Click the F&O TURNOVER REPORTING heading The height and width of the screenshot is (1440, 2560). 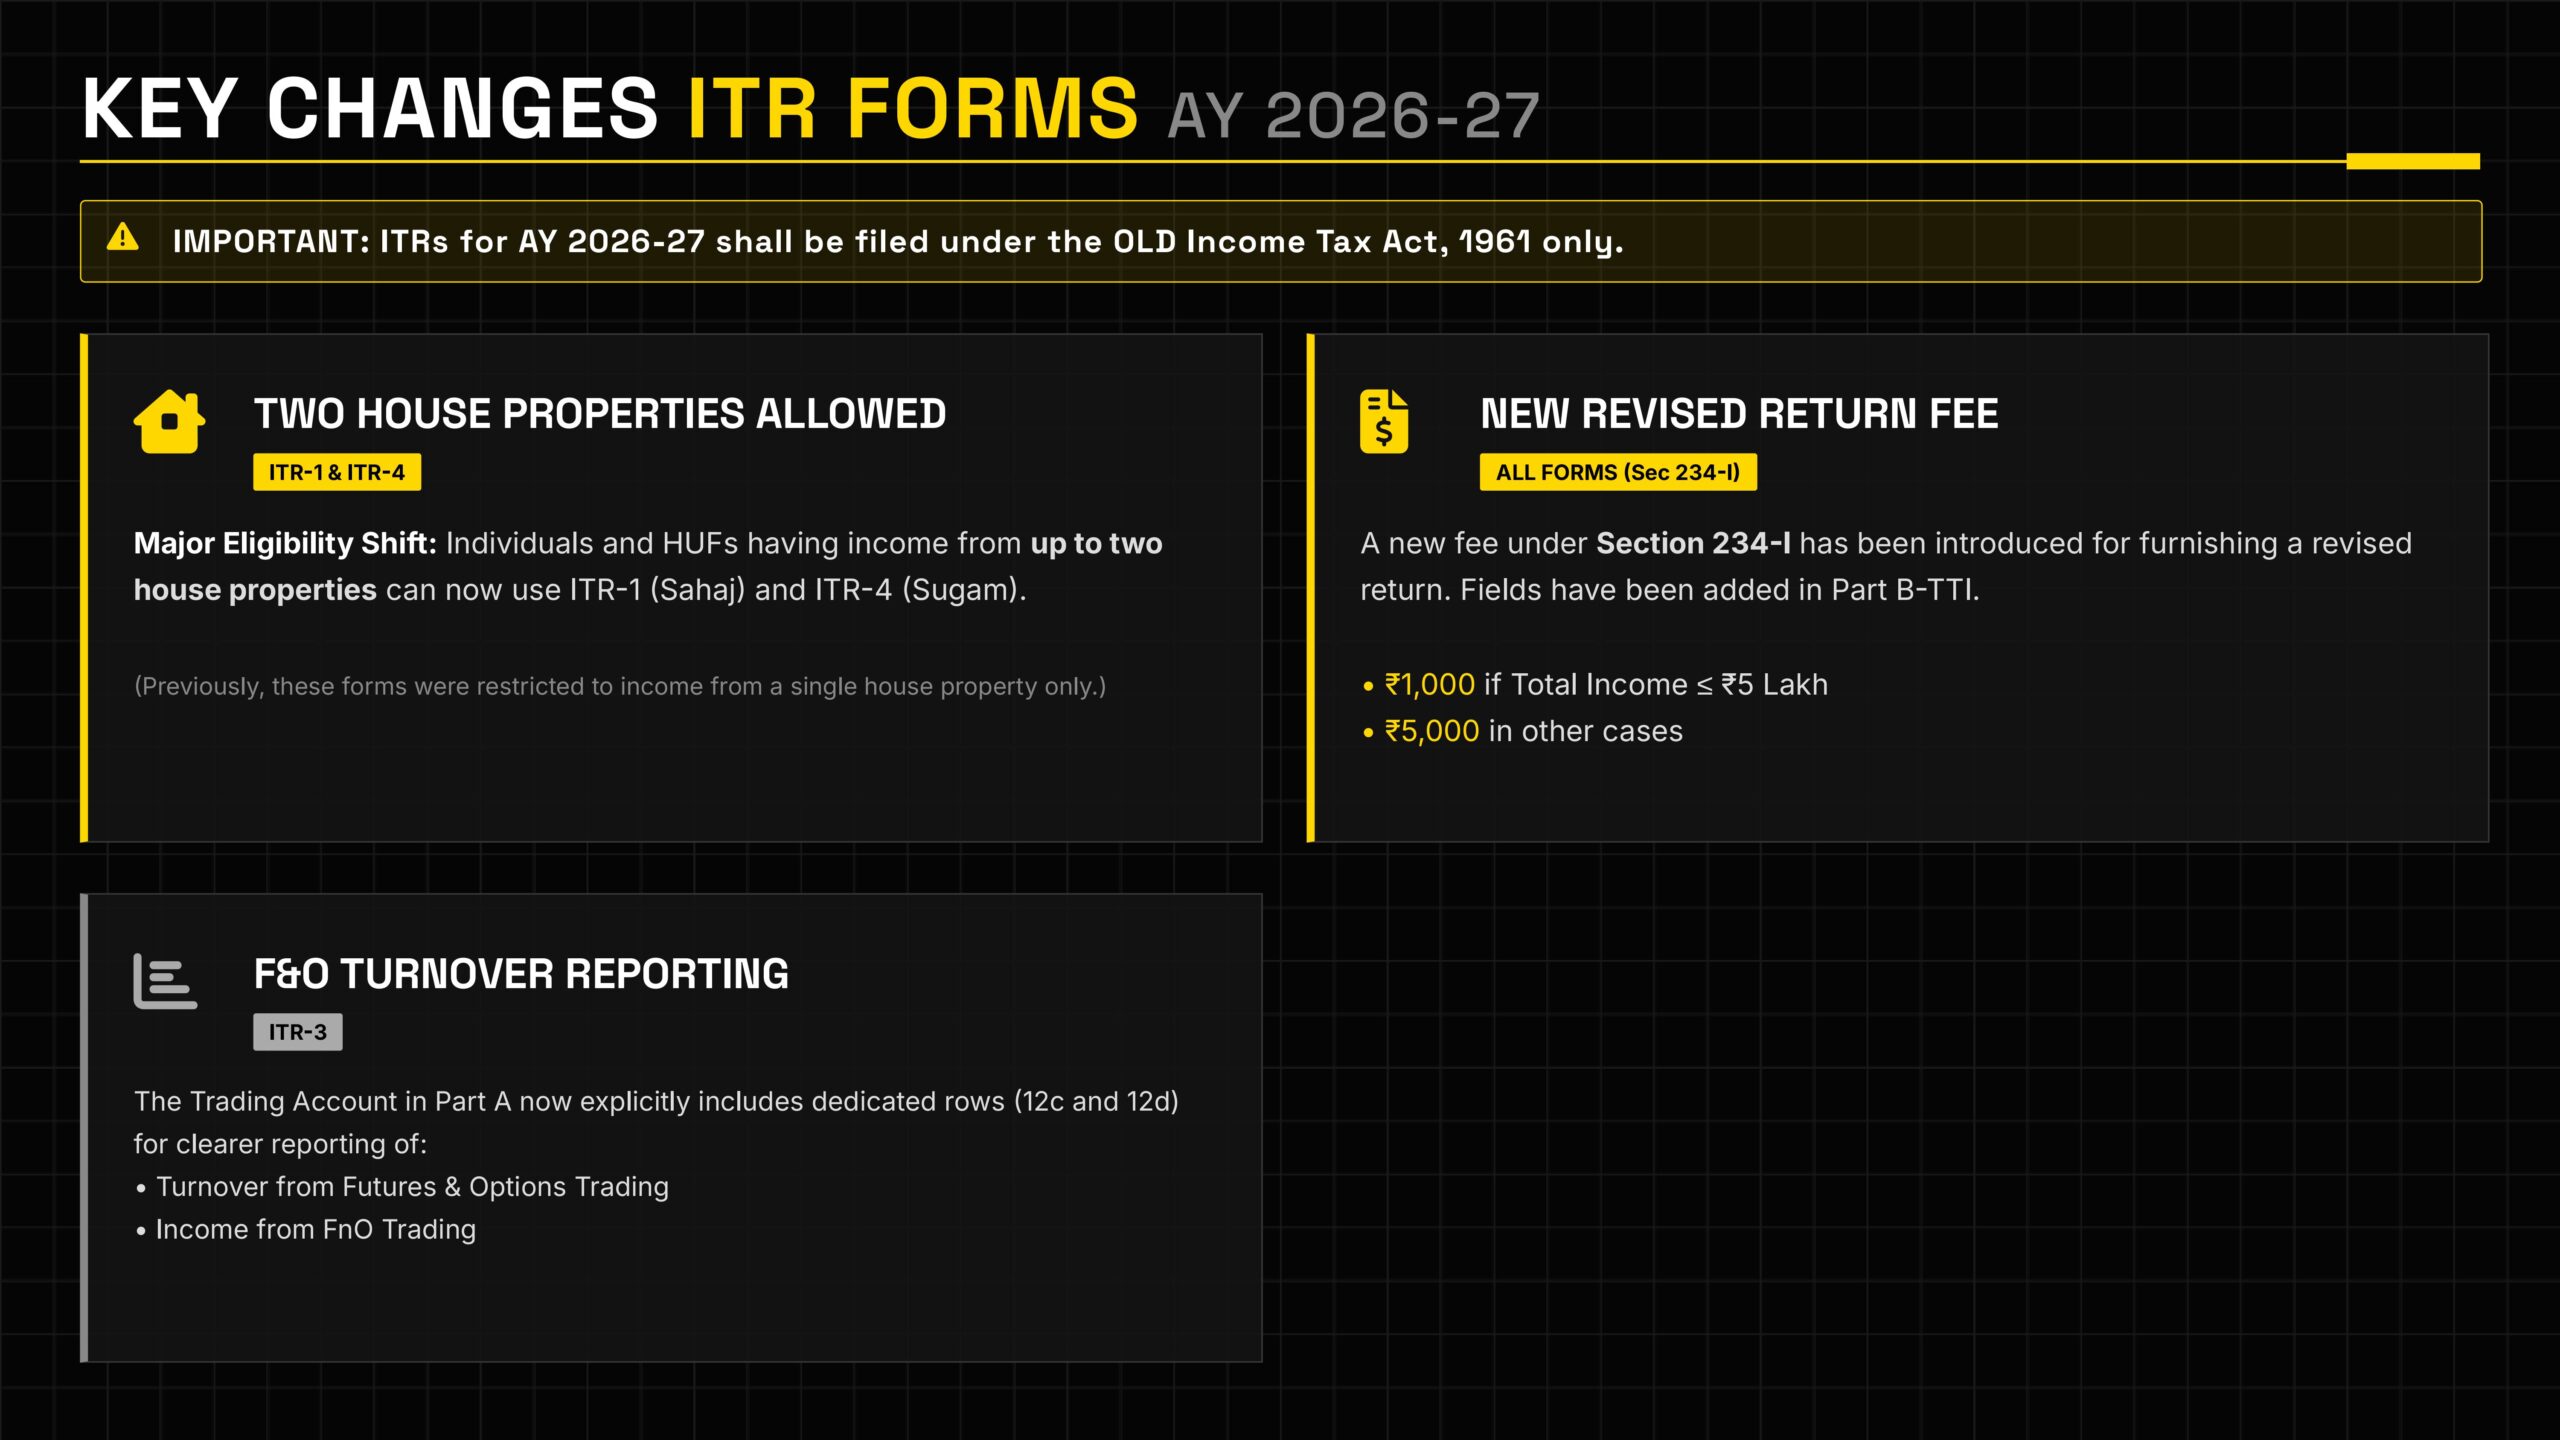click(x=521, y=974)
